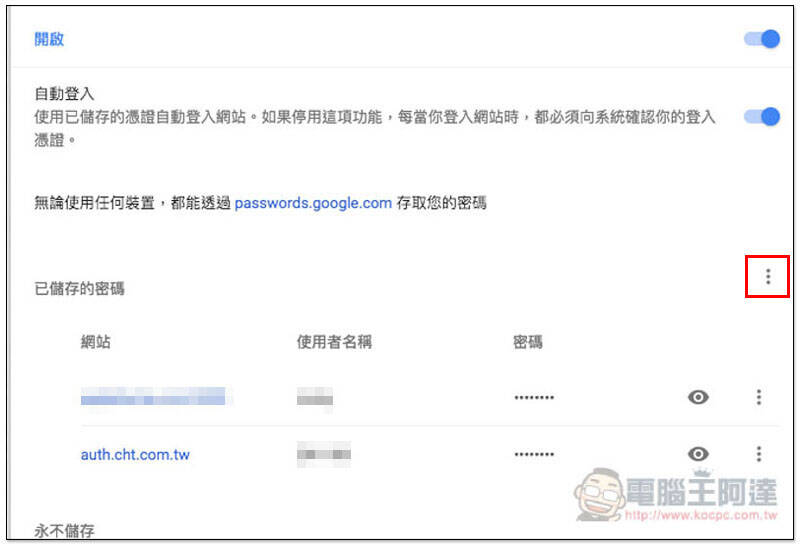
Task: Open the passwords.google.com link
Action: (x=313, y=203)
